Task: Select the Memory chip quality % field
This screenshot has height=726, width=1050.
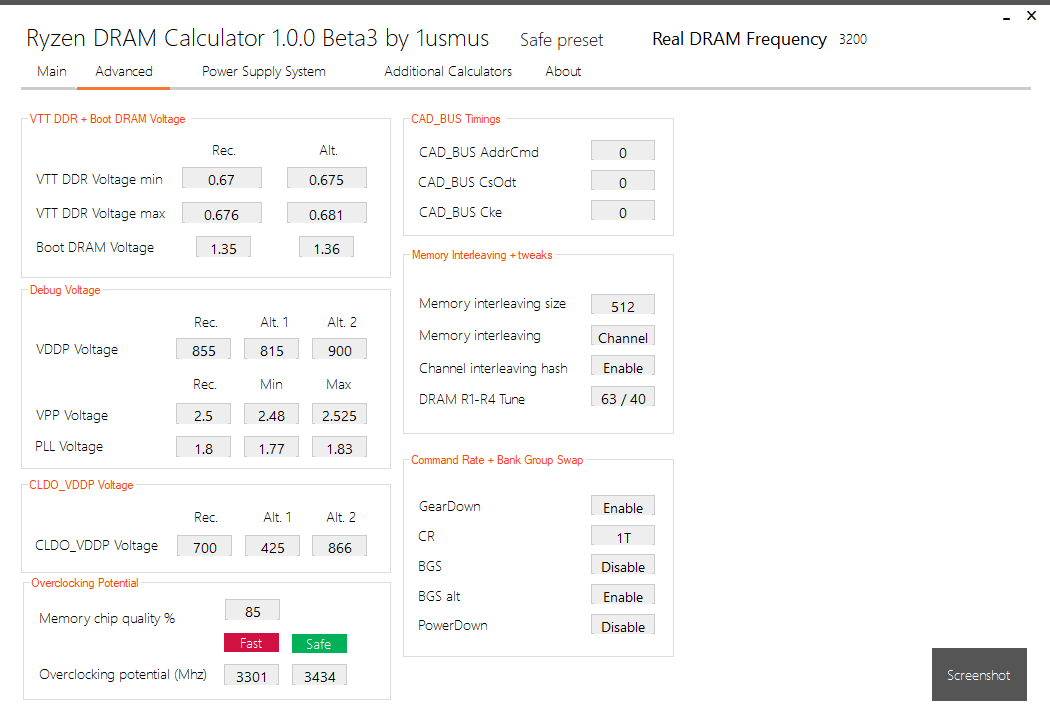Action: [x=252, y=611]
